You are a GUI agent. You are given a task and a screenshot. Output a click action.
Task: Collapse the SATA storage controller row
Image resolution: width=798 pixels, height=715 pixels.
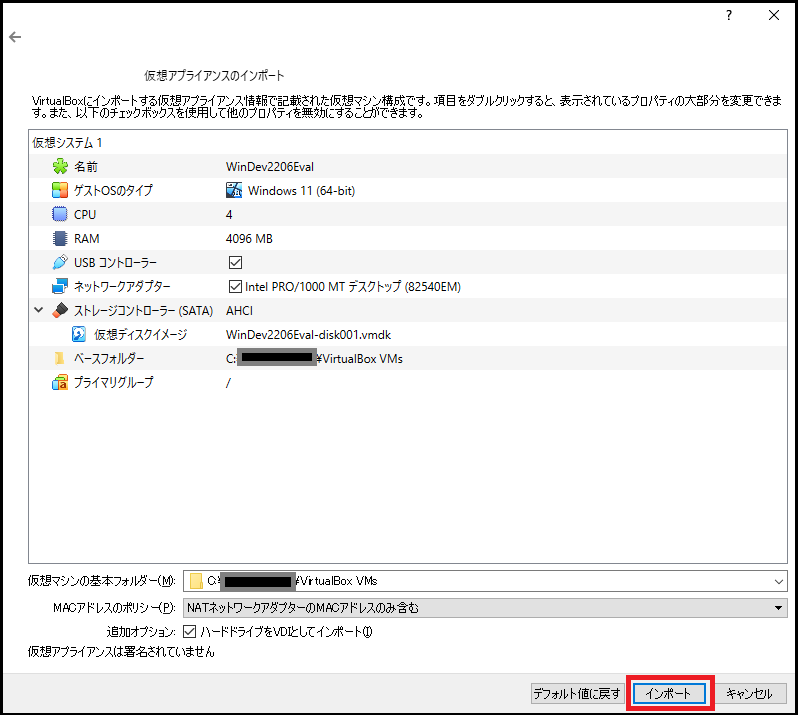click(x=39, y=310)
